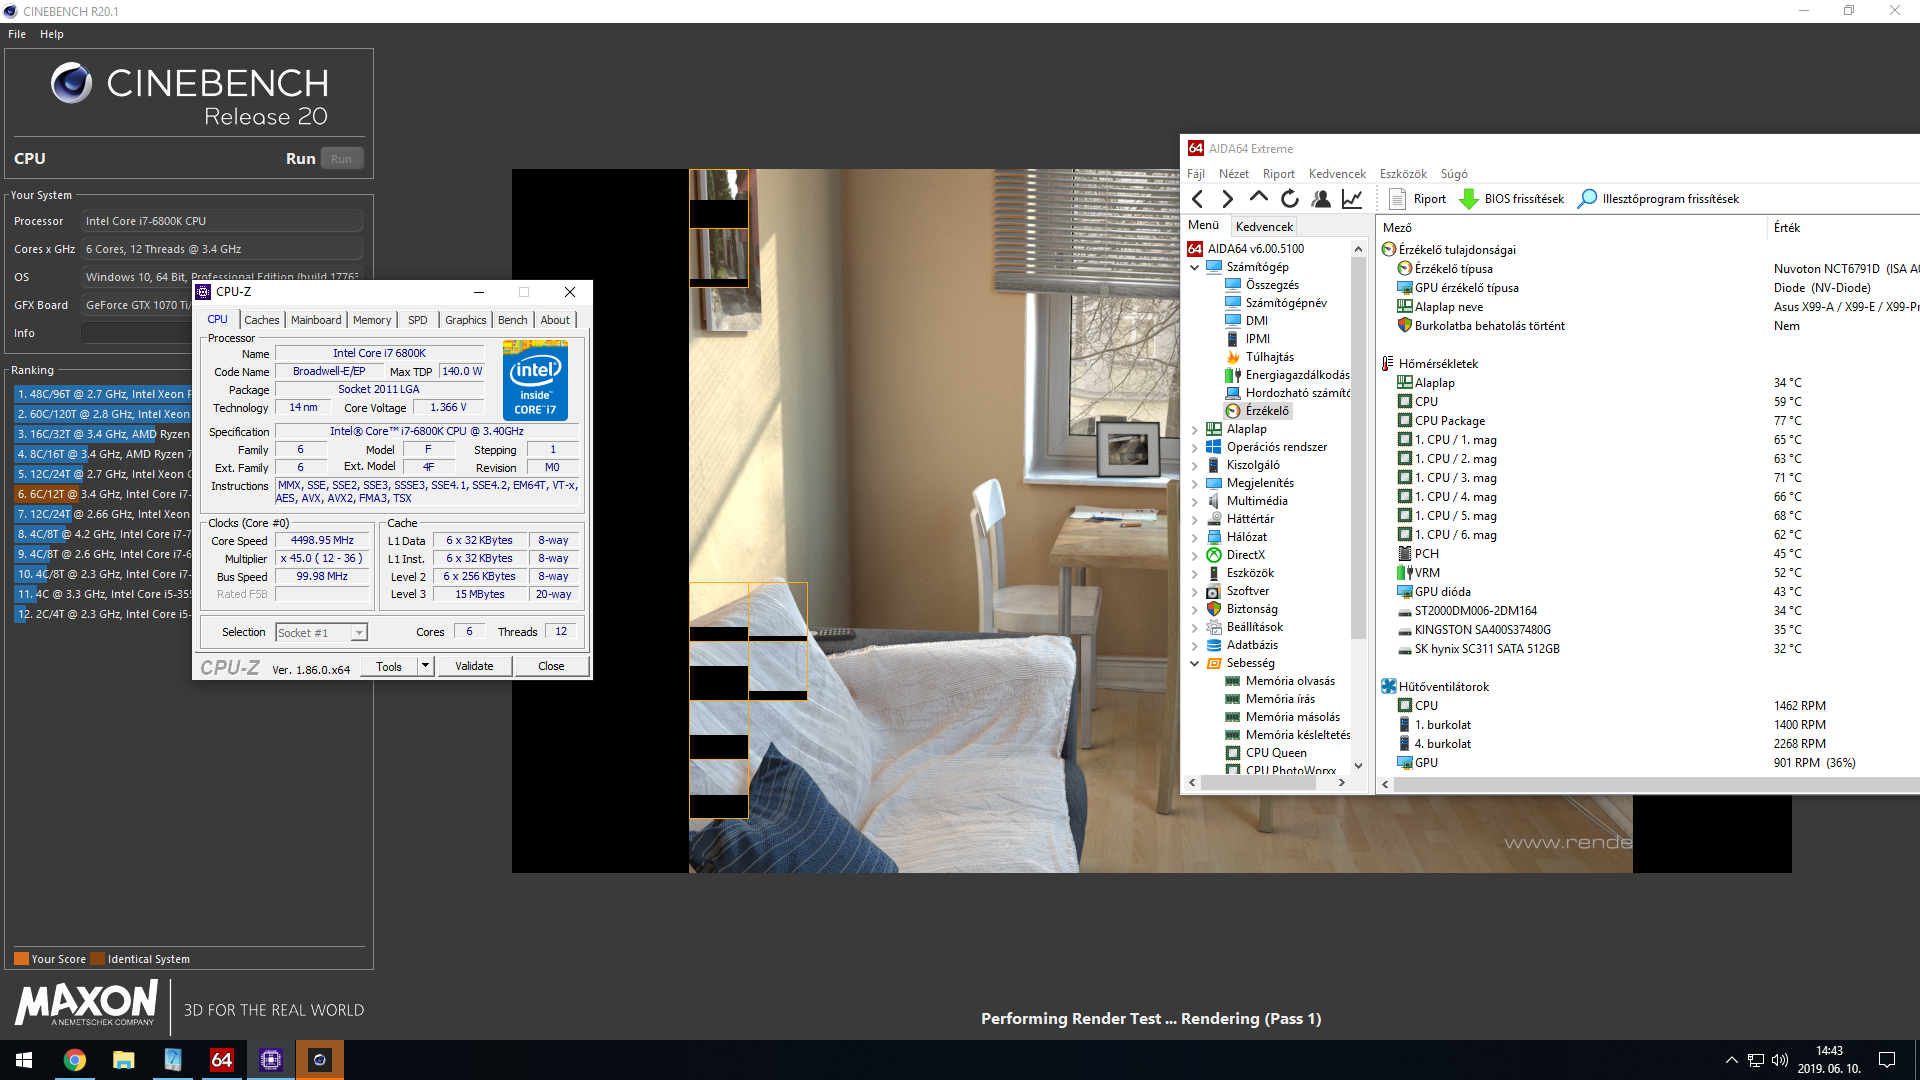Click Mező column header in AIDA64
This screenshot has height=1080, width=1920.
(1573, 228)
